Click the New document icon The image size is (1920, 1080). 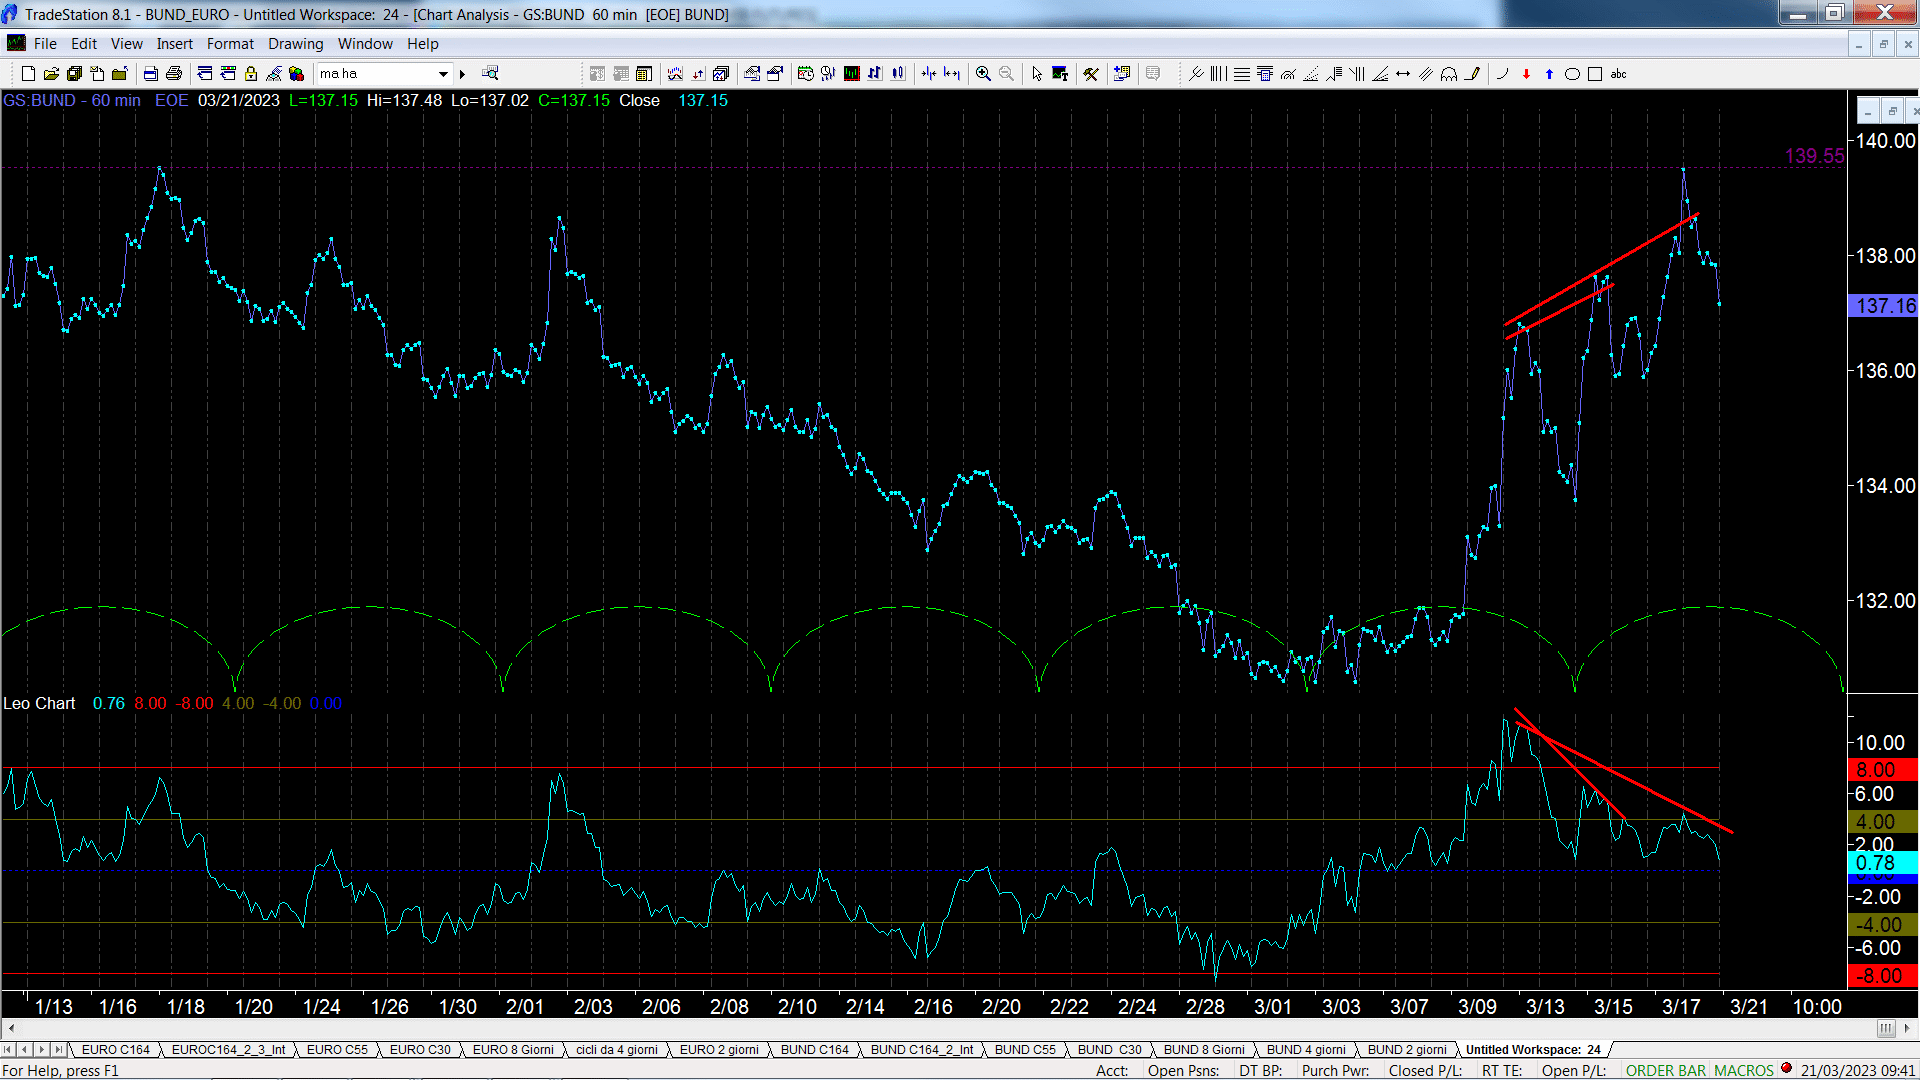28,74
